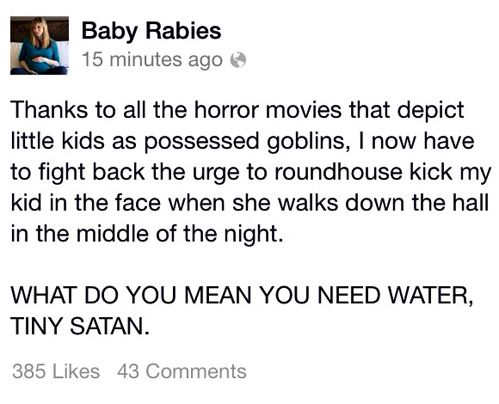Click the word "possessed" in the post
499x404 pixels.
(202, 142)
